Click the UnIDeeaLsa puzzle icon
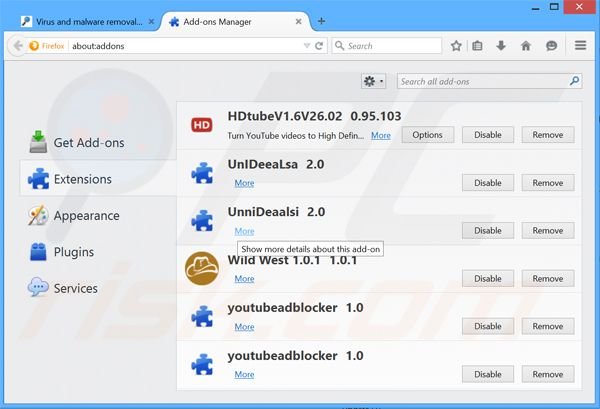The height and width of the screenshot is (409, 600). click(202, 173)
